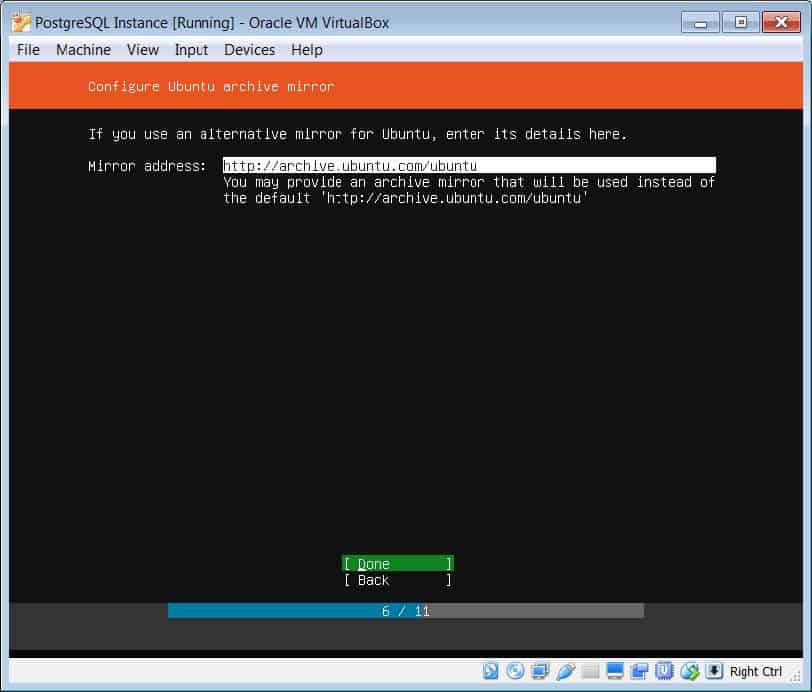Viewport: 812px width, 692px height.
Task: Open the shared folders indicator icon
Action: tap(589, 671)
